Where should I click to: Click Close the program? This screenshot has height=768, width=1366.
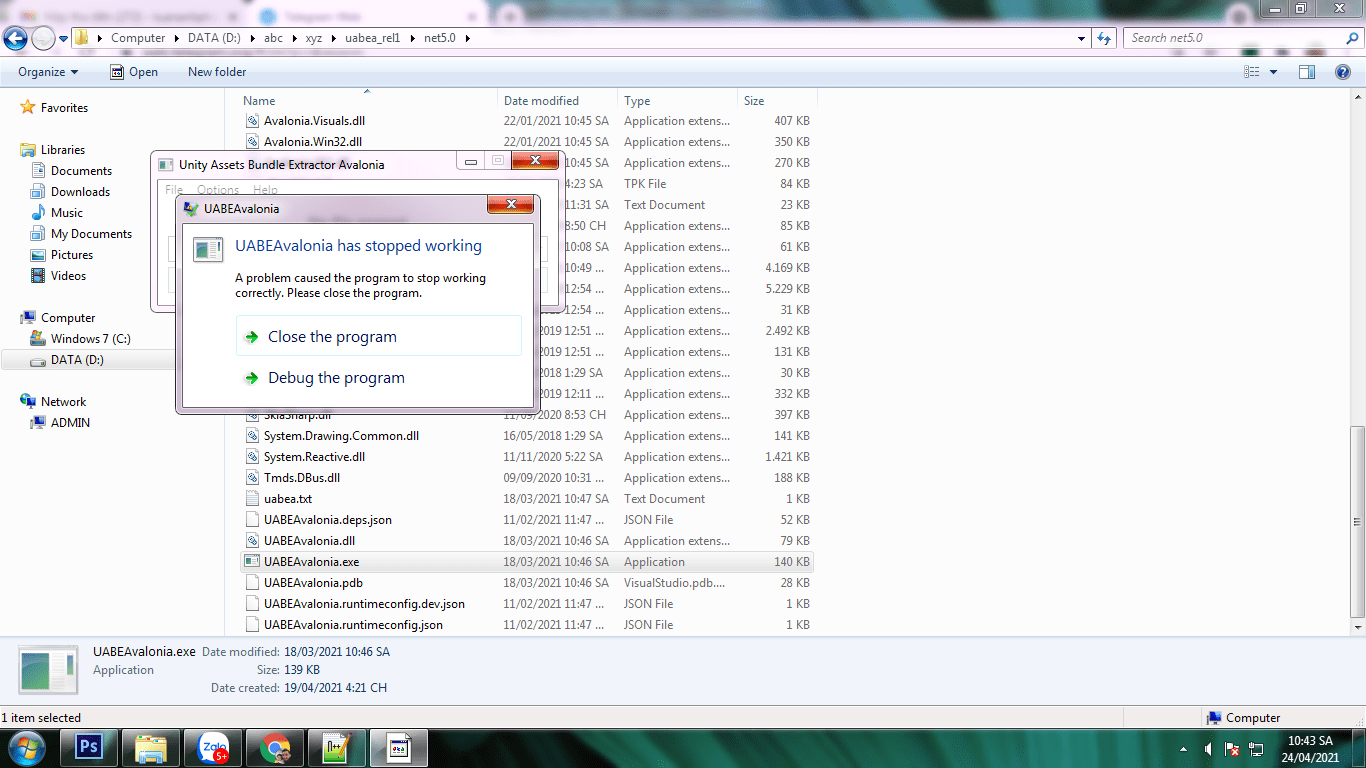(379, 337)
